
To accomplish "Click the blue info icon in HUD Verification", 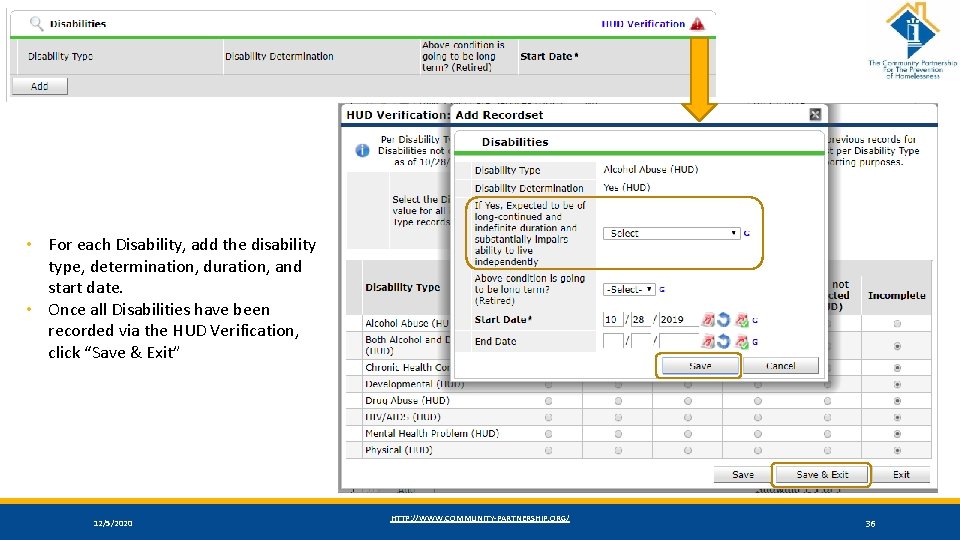I will [x=362, y=150].
